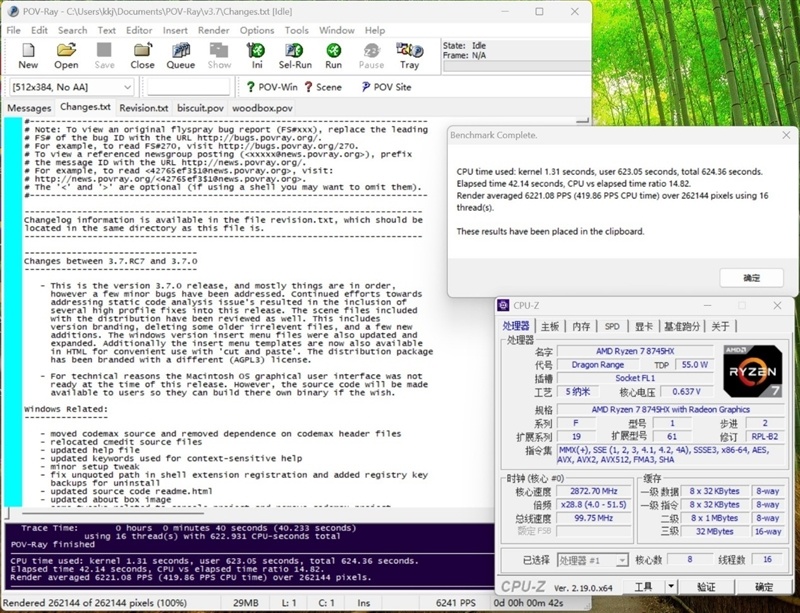
Task: Switch to CPU-Z 显卡 tab
Action: pos(643,326)
